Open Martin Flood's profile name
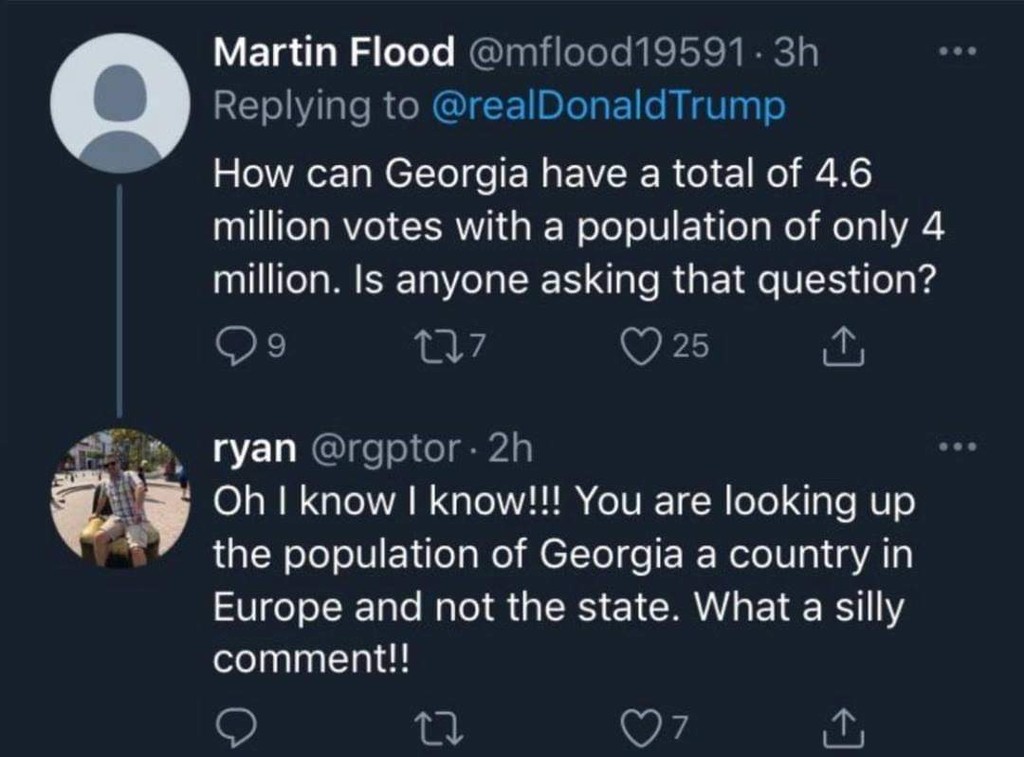The image size is (1024, 757). [334, 54]
